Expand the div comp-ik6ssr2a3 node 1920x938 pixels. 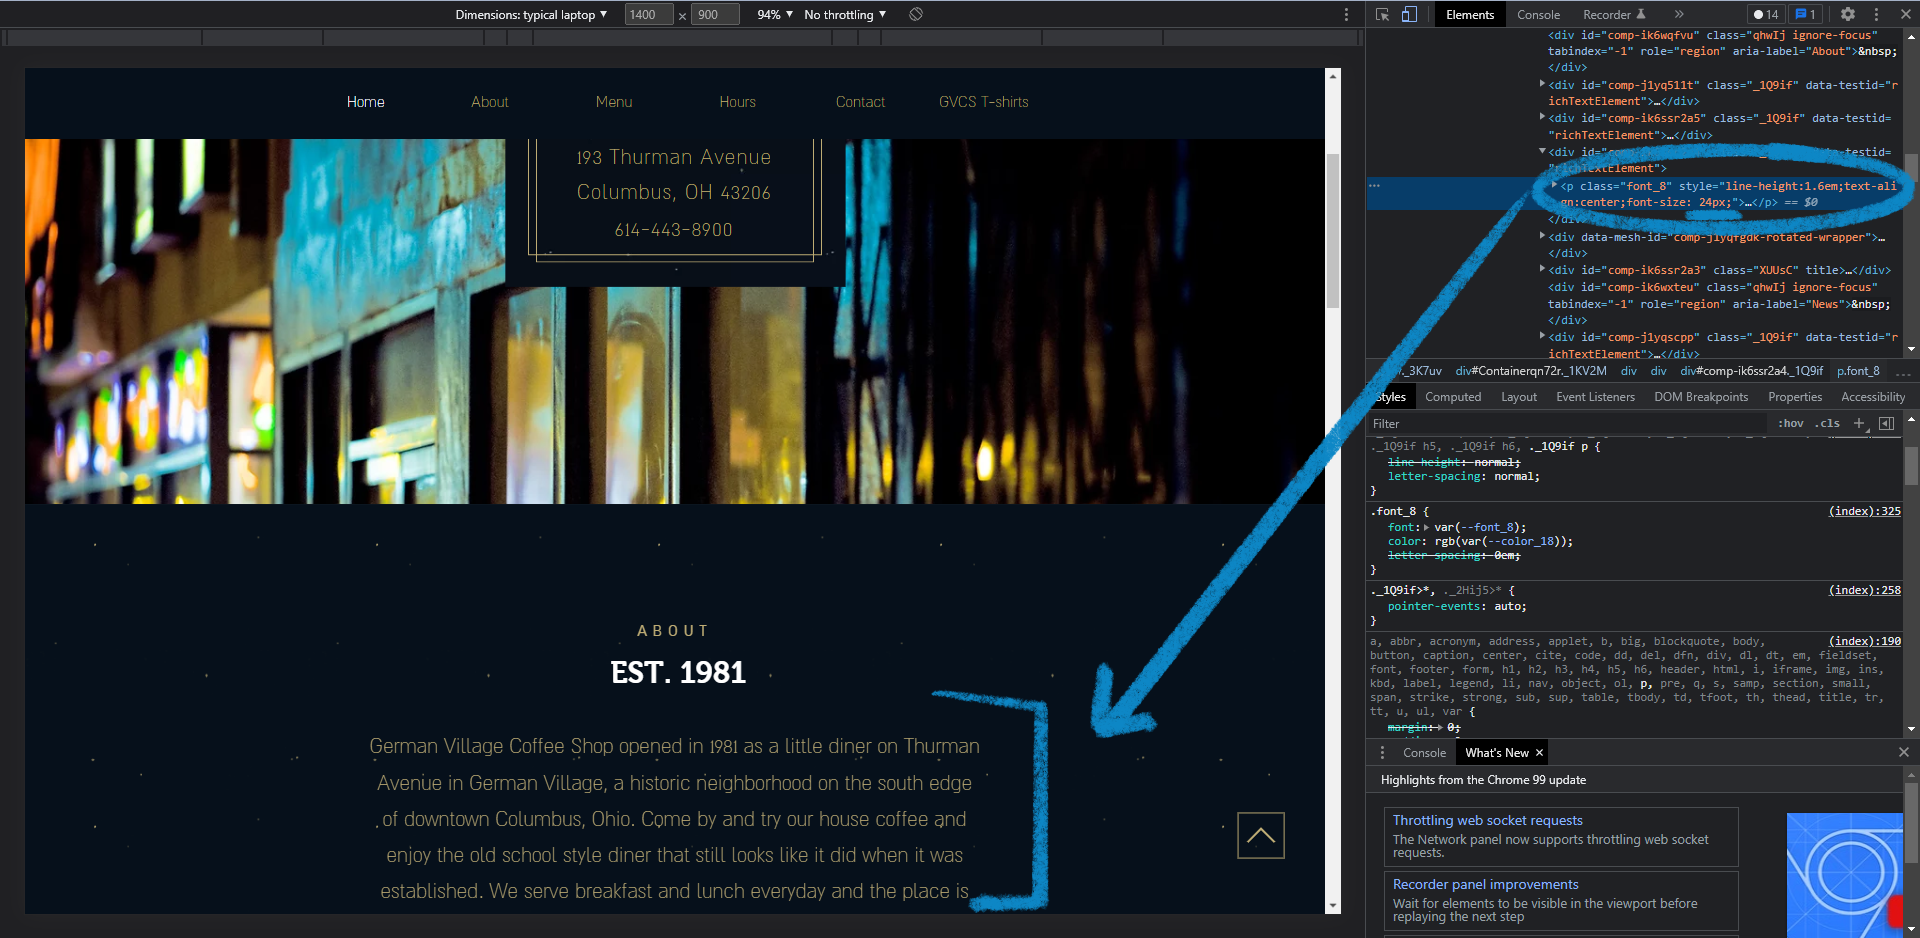[x=1542, y=269]
